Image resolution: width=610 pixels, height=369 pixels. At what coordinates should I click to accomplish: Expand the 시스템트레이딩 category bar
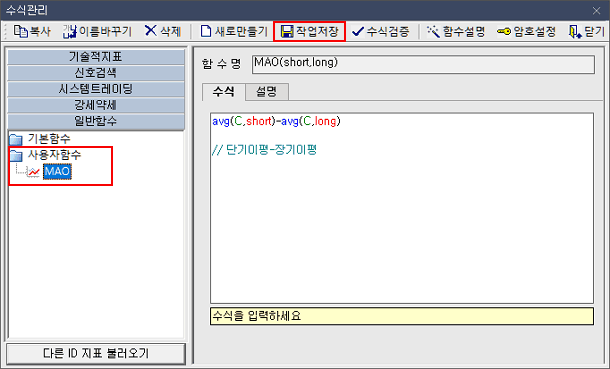[96, 89]
